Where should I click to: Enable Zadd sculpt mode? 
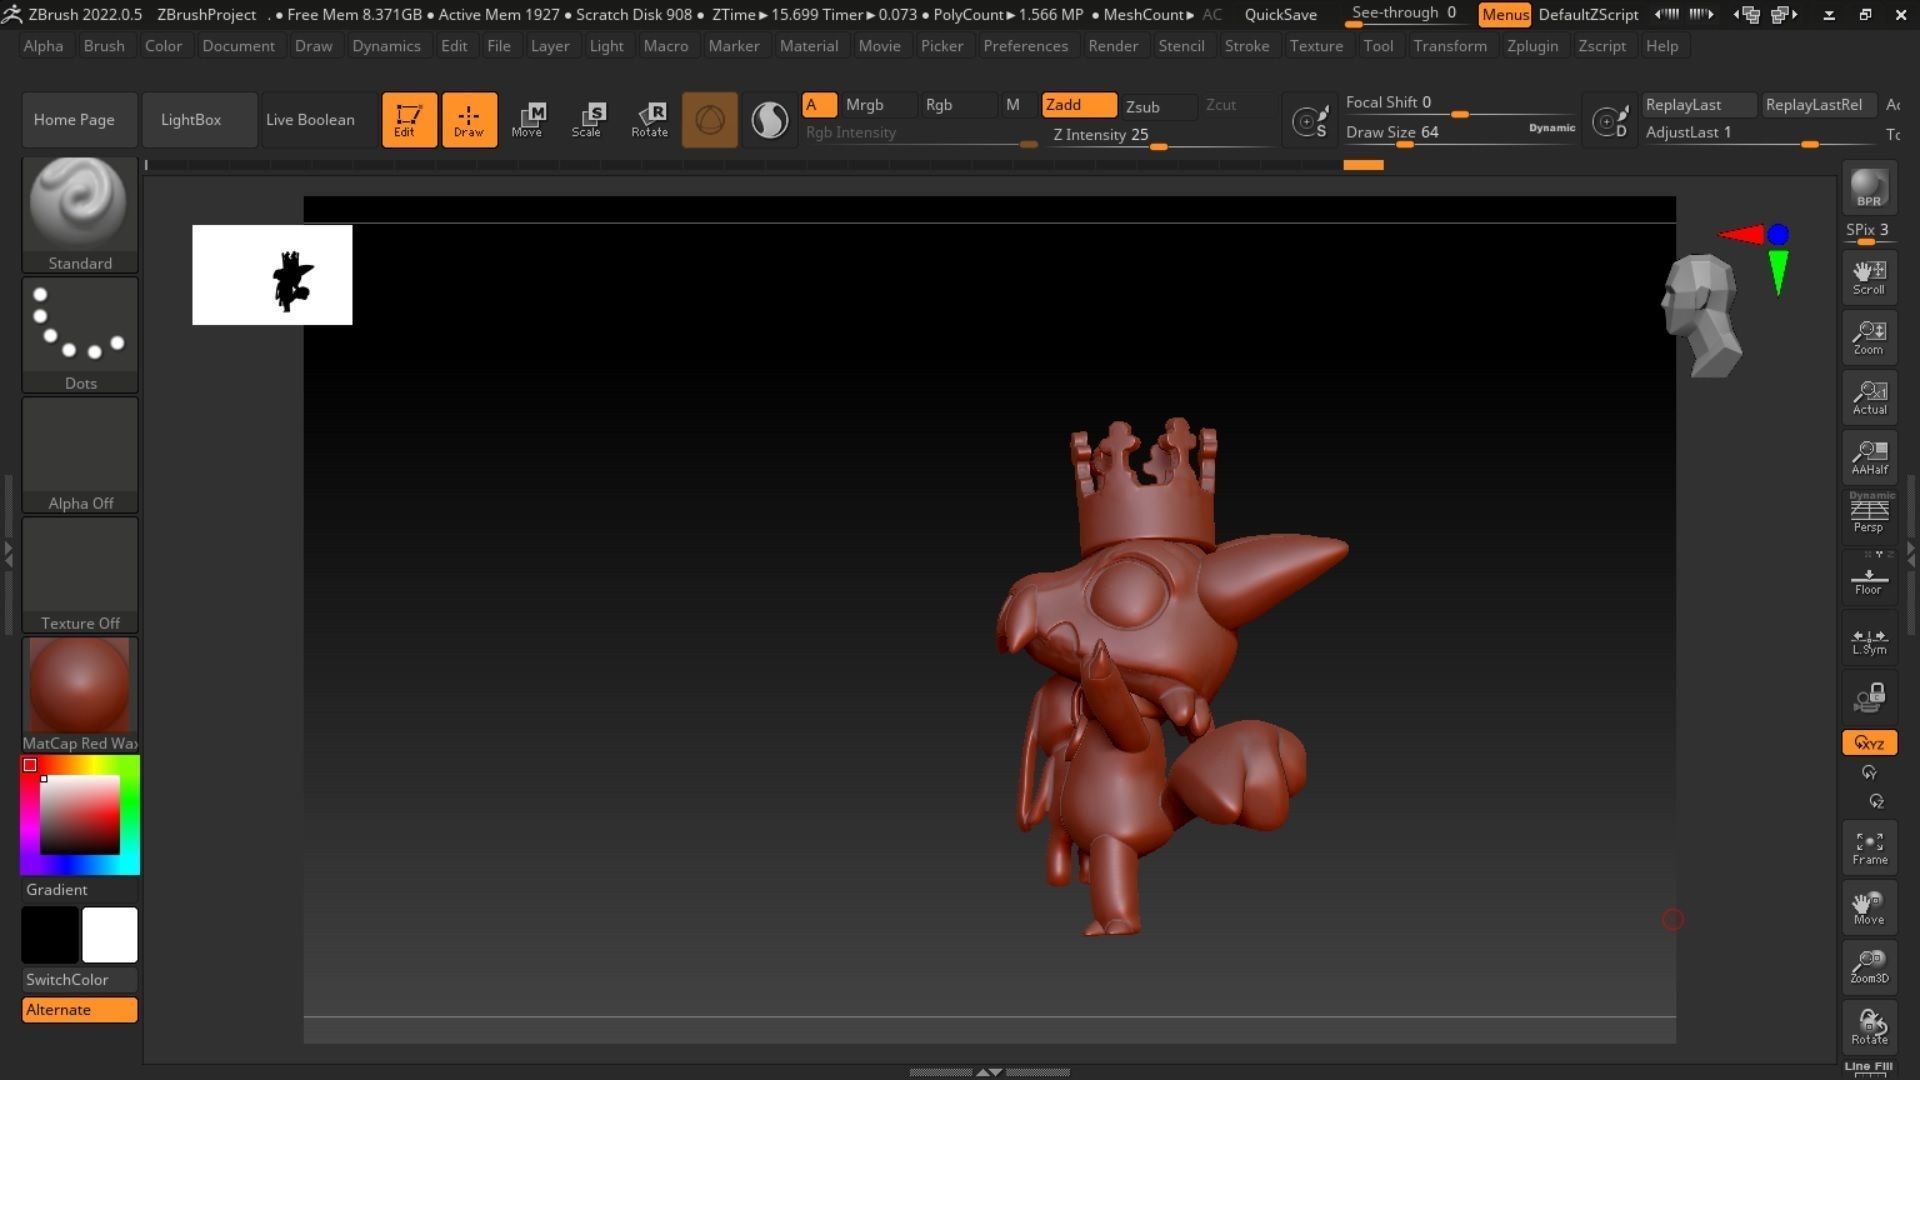point(1078,105)
